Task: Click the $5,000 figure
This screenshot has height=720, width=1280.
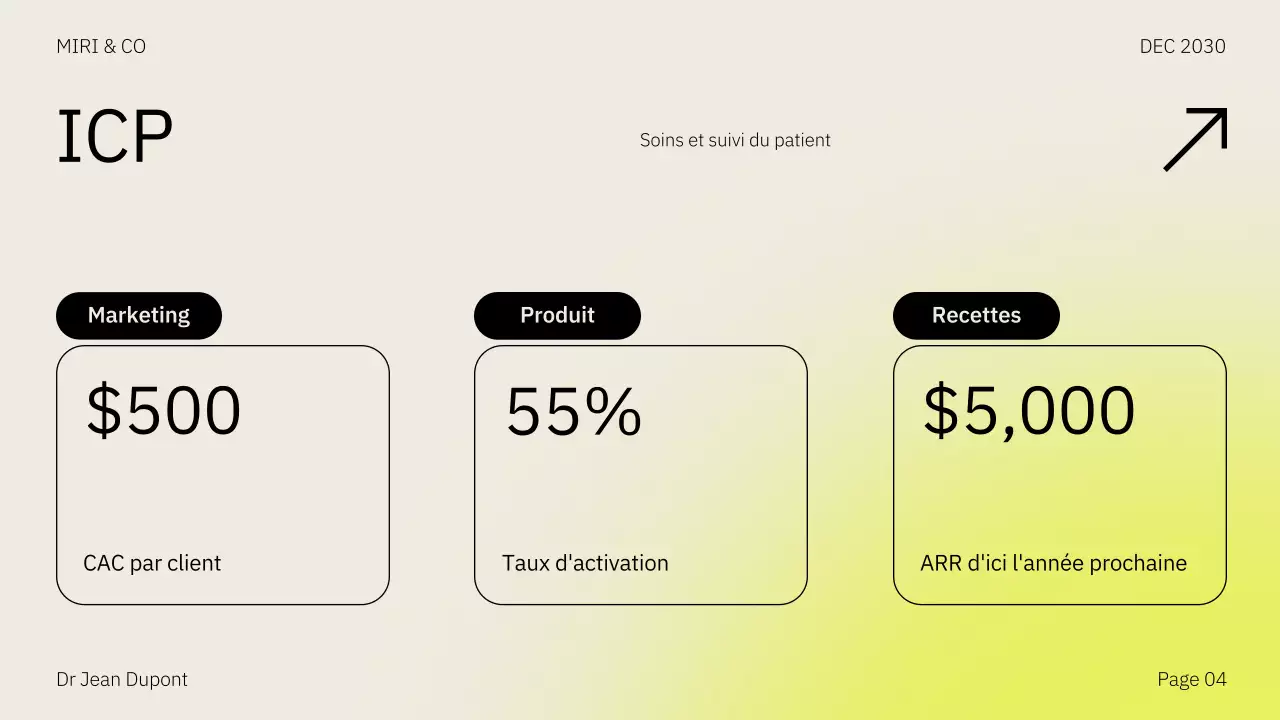Action: click(x=1028, y=411)
